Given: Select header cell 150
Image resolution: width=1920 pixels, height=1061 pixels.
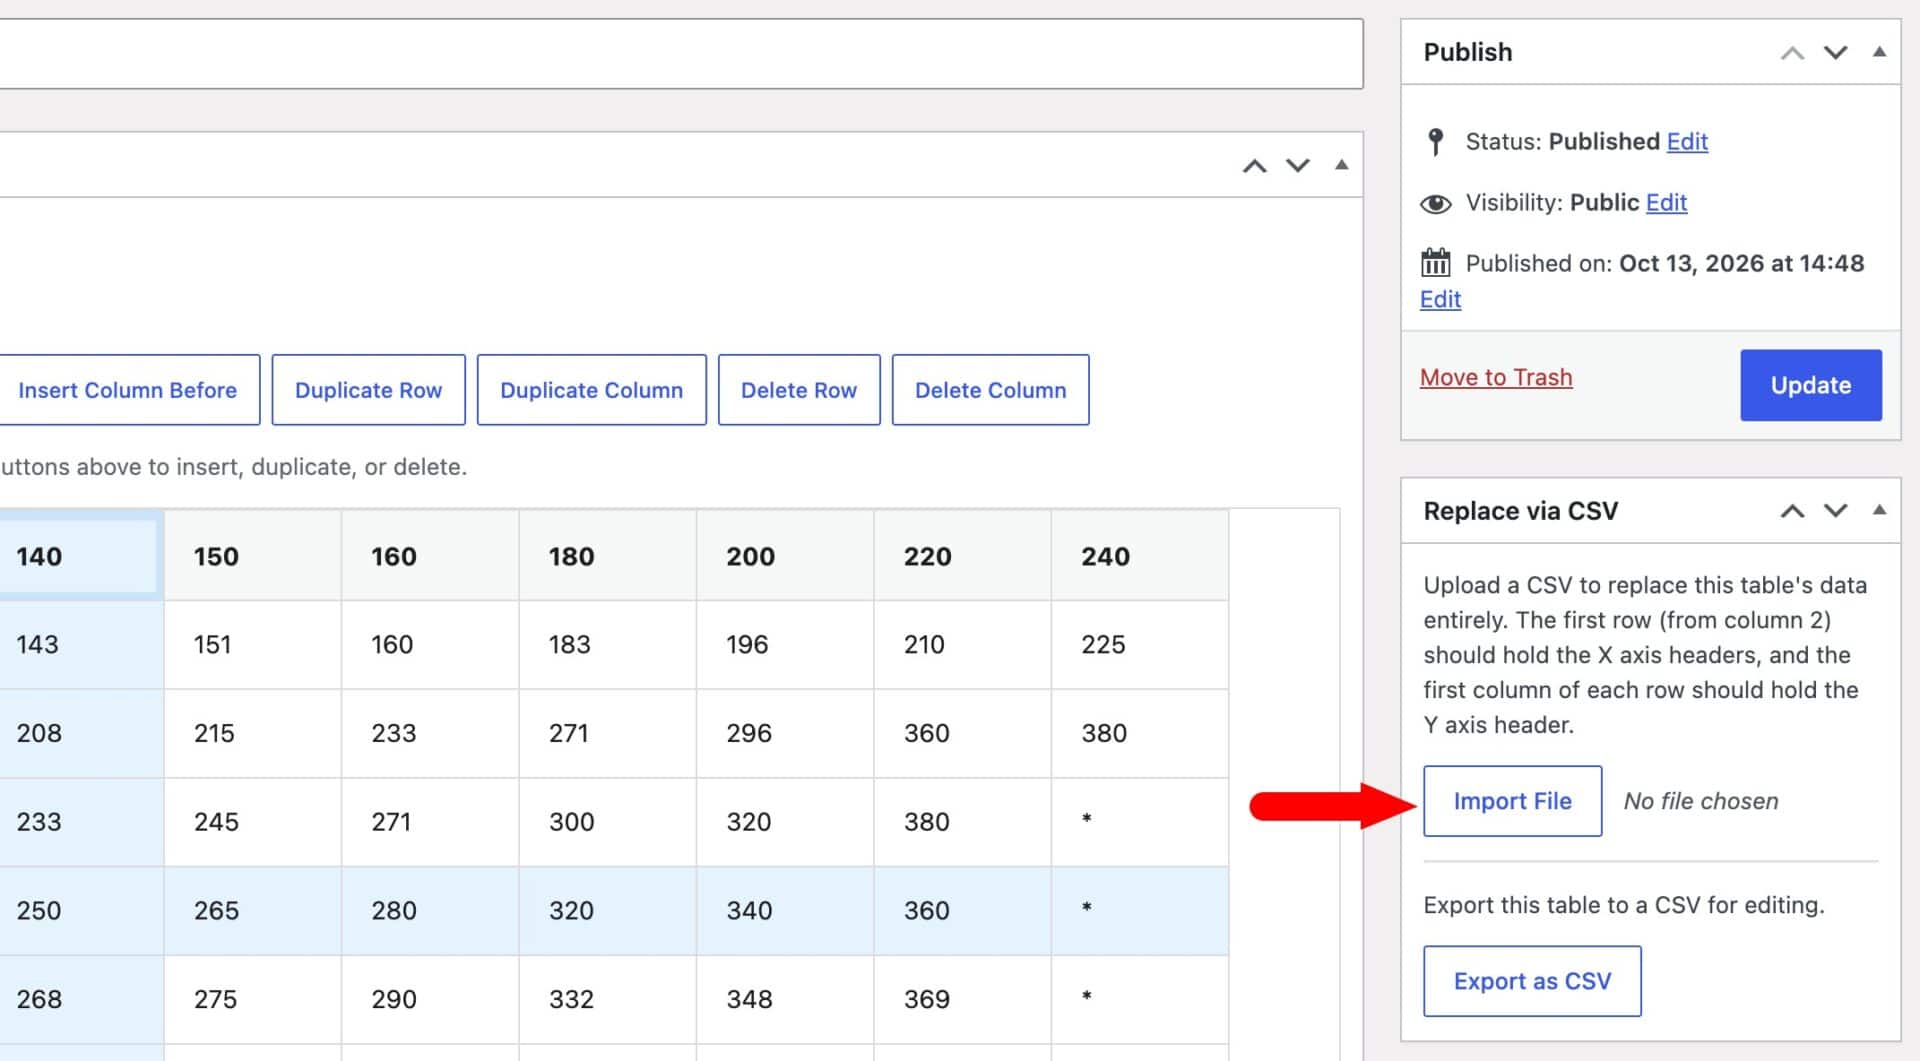Looking at the screenshot, I should click(253, 556).
